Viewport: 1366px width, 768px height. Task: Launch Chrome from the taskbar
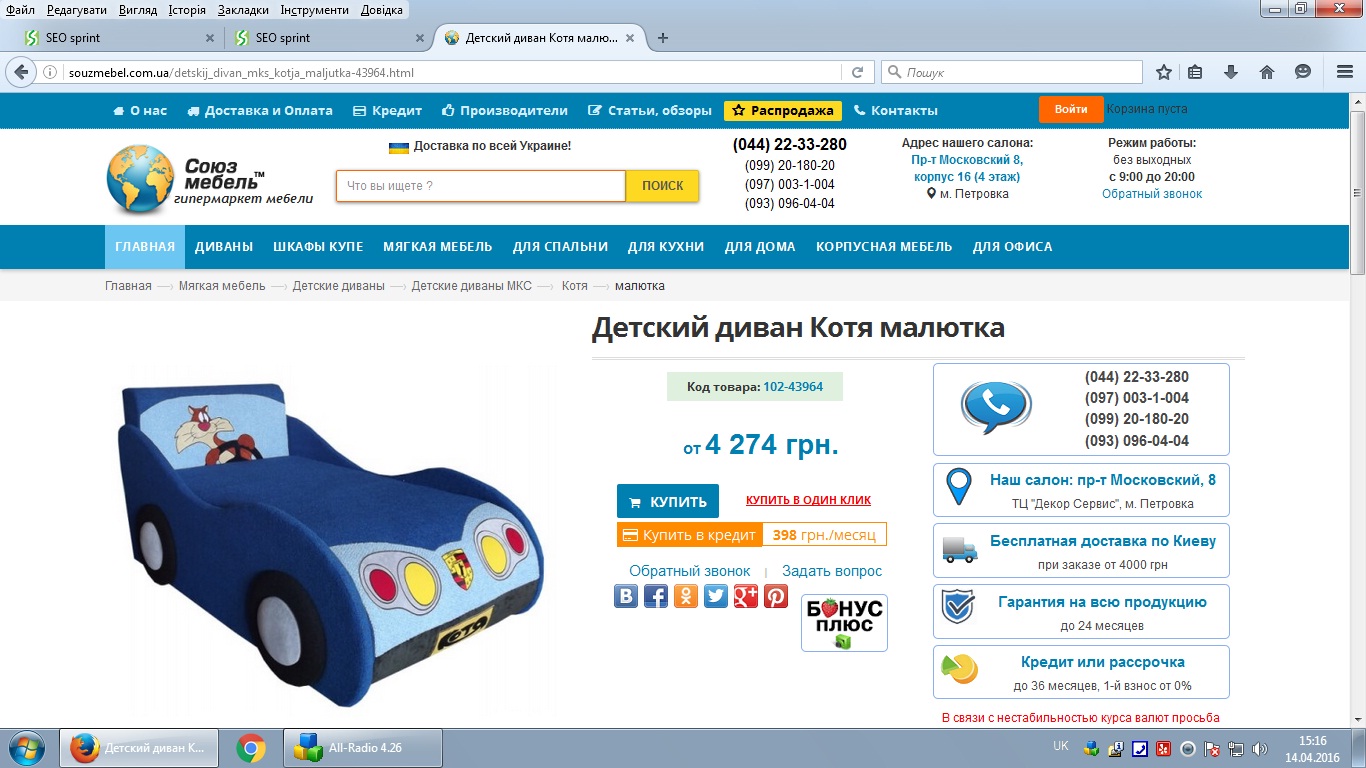[250, 748]
